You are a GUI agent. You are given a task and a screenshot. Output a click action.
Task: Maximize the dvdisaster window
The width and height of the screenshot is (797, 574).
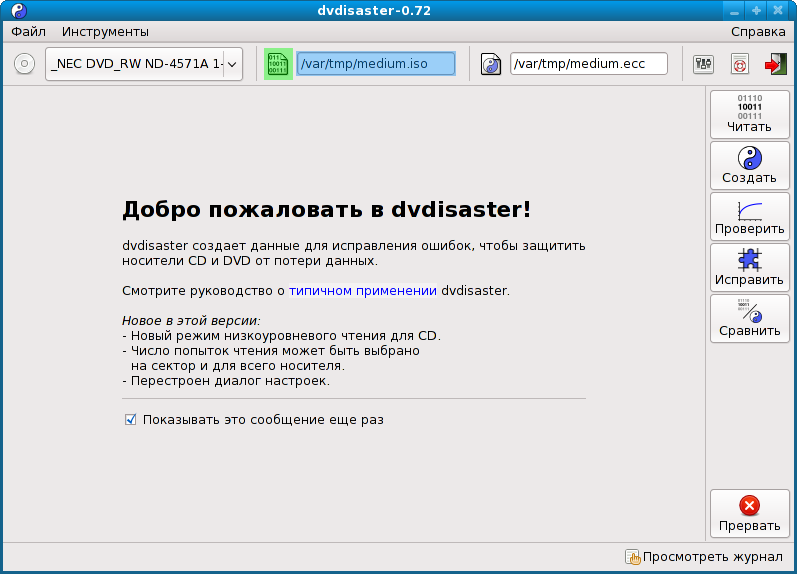pyautogui.click(x=756, y=11)
